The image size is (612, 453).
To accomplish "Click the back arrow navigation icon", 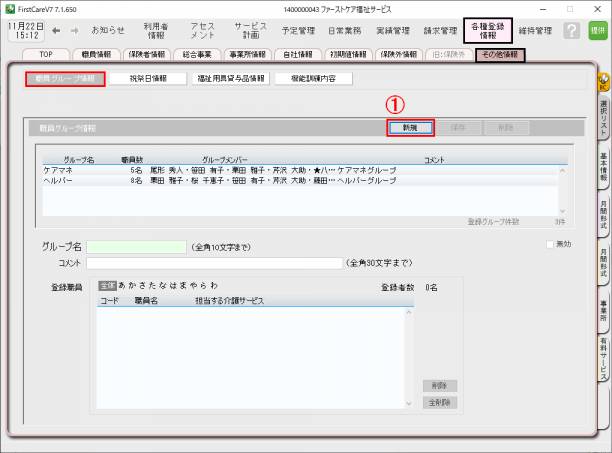I will pyautogui.click(x=56, y=30).
